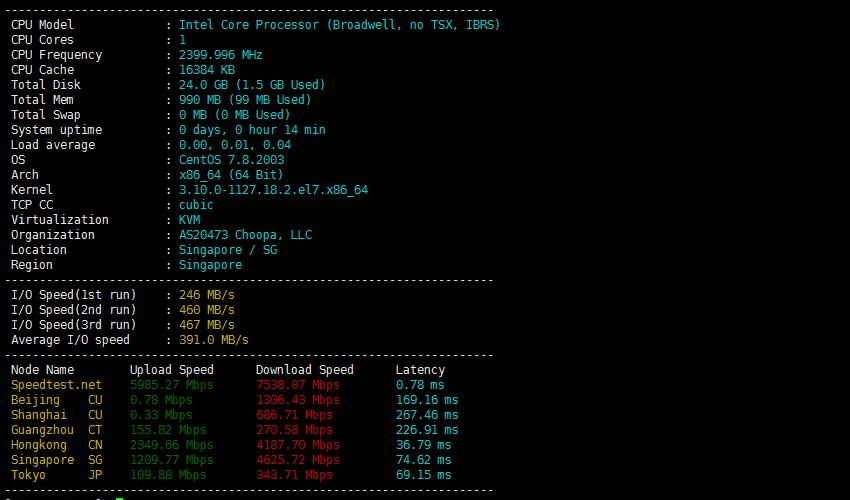Click the Region value Singapore

[x=210, y=265]
